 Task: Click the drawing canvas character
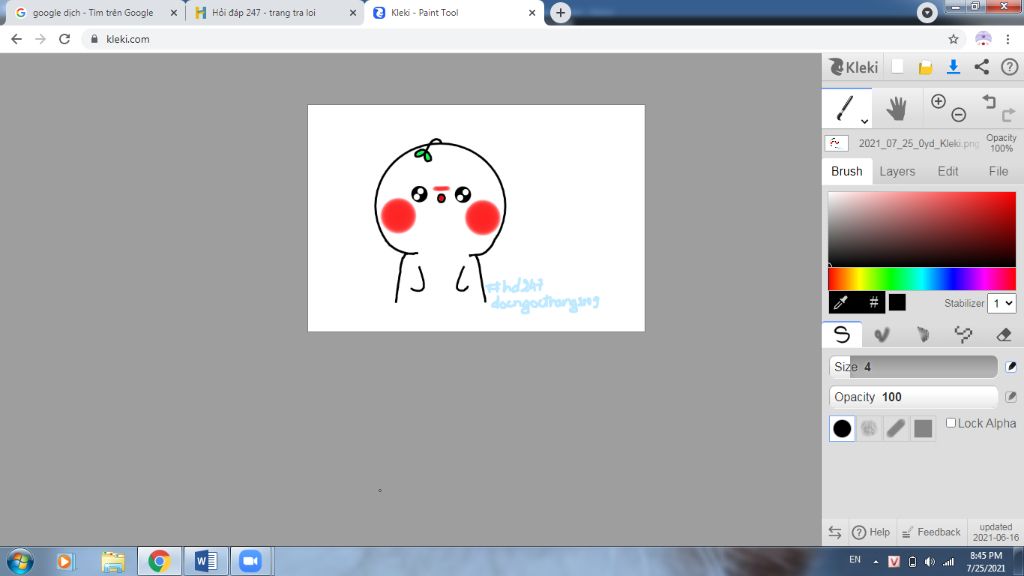[440, 220]
